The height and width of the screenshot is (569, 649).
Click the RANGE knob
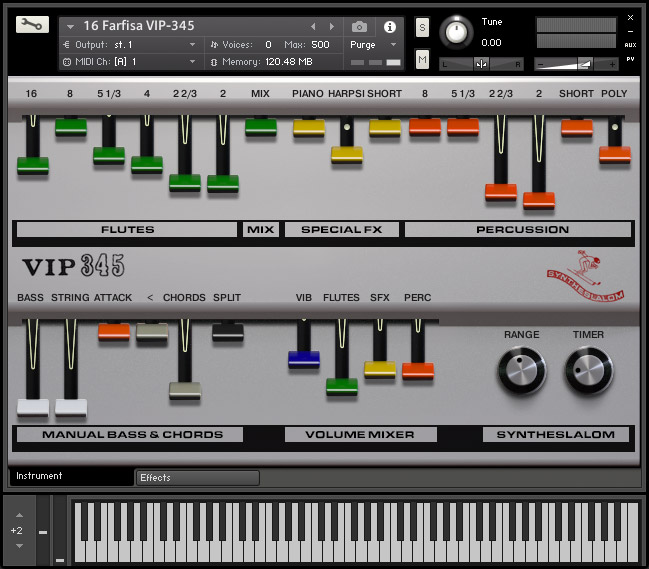click(x=522, y=371)
